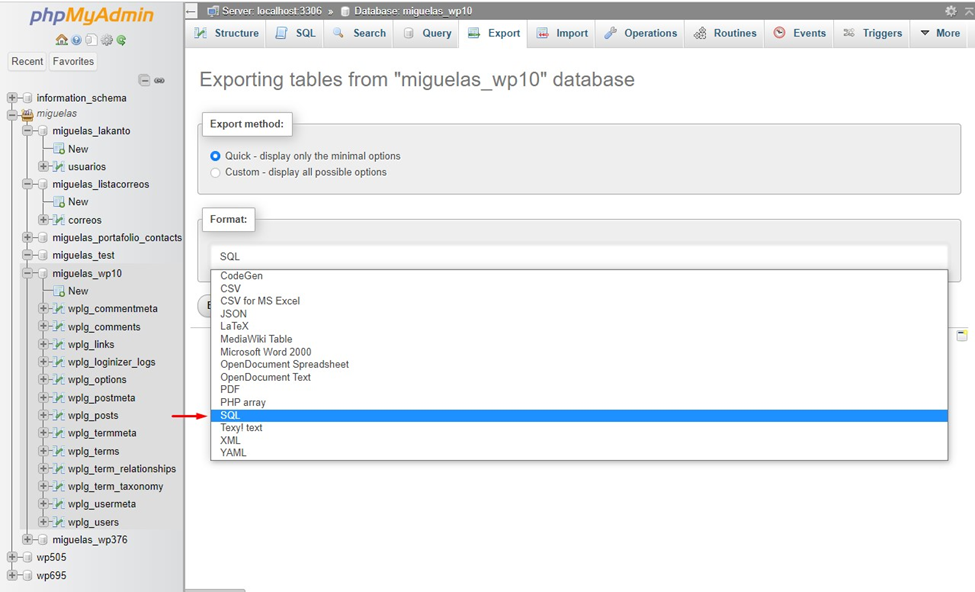The image size is (975, 592).
Task: Open wplg_loginizer_logs table link
Action: point(112,362)
